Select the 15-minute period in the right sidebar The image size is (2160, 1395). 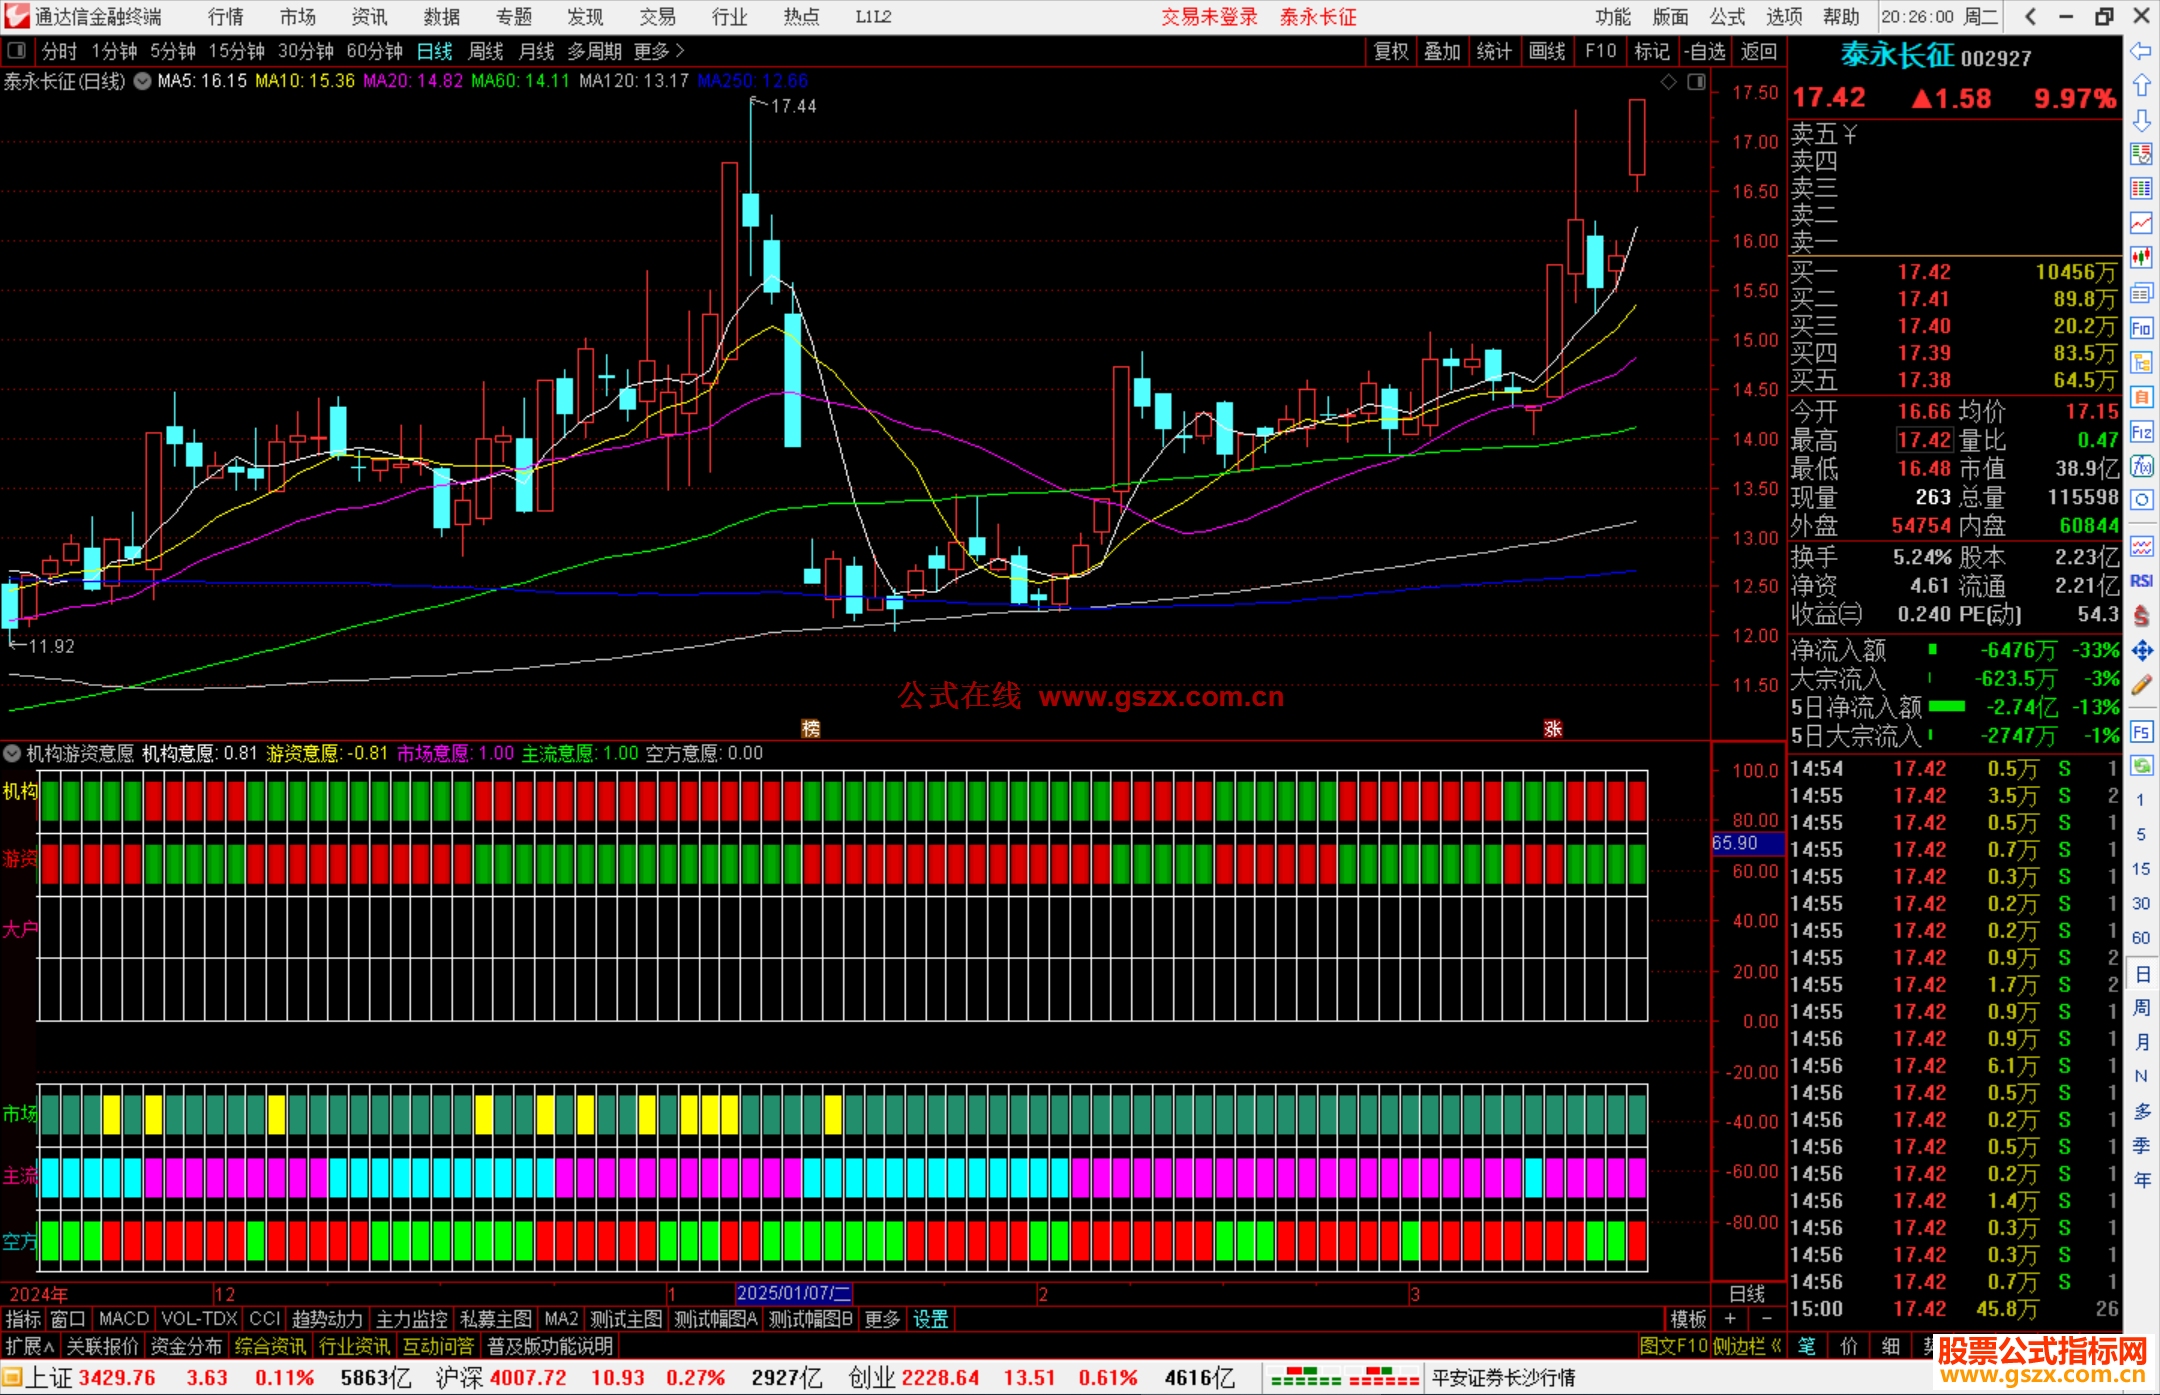[x=2140, y=869]
